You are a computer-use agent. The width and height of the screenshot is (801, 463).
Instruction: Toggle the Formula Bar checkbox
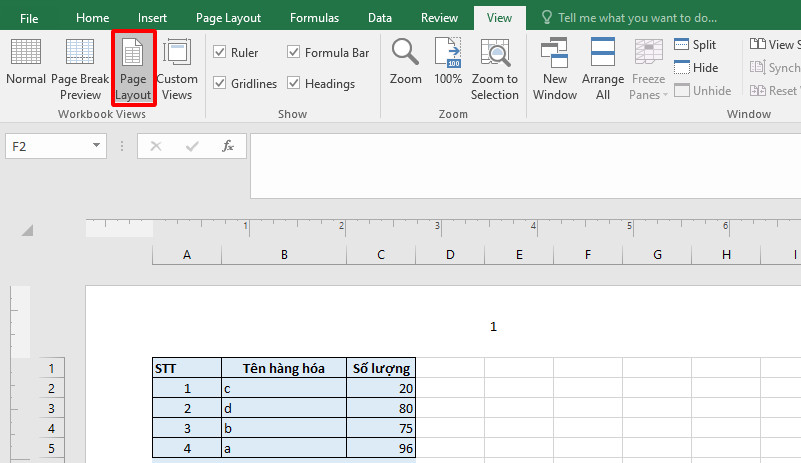click(293, 52)
